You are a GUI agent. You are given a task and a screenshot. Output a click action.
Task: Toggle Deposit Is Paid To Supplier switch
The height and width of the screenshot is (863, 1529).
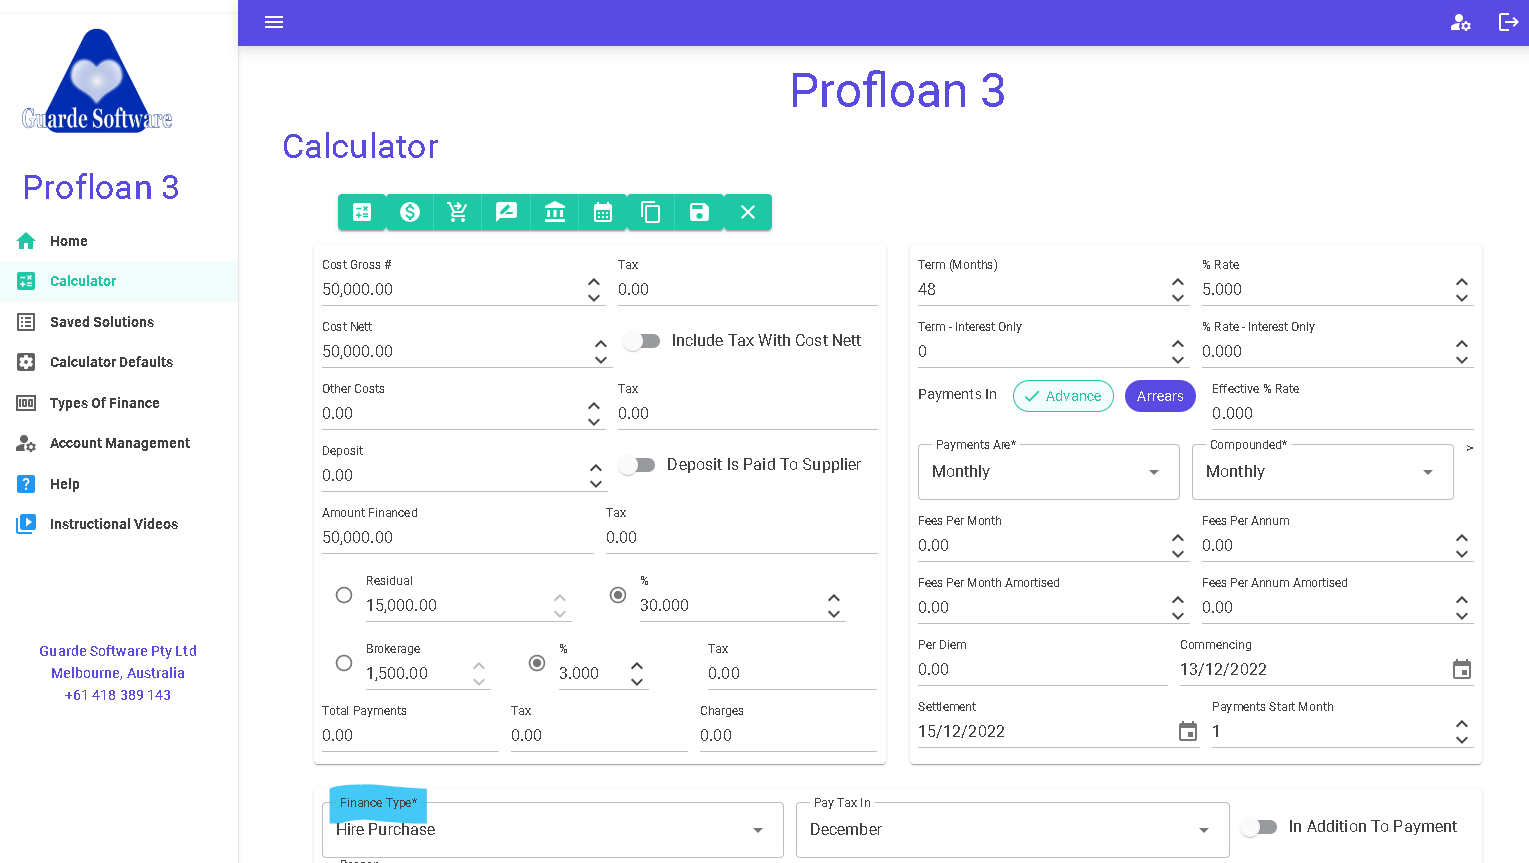637,465
